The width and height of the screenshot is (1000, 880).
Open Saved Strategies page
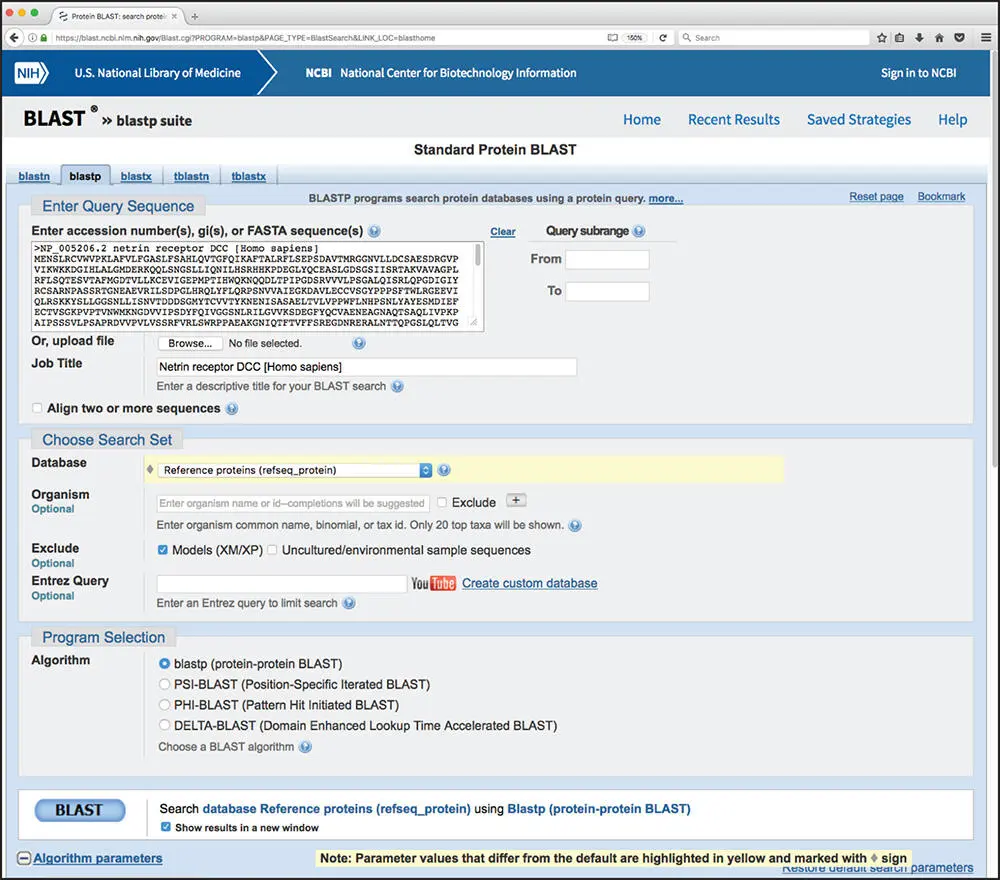click(x=858, y=120)
